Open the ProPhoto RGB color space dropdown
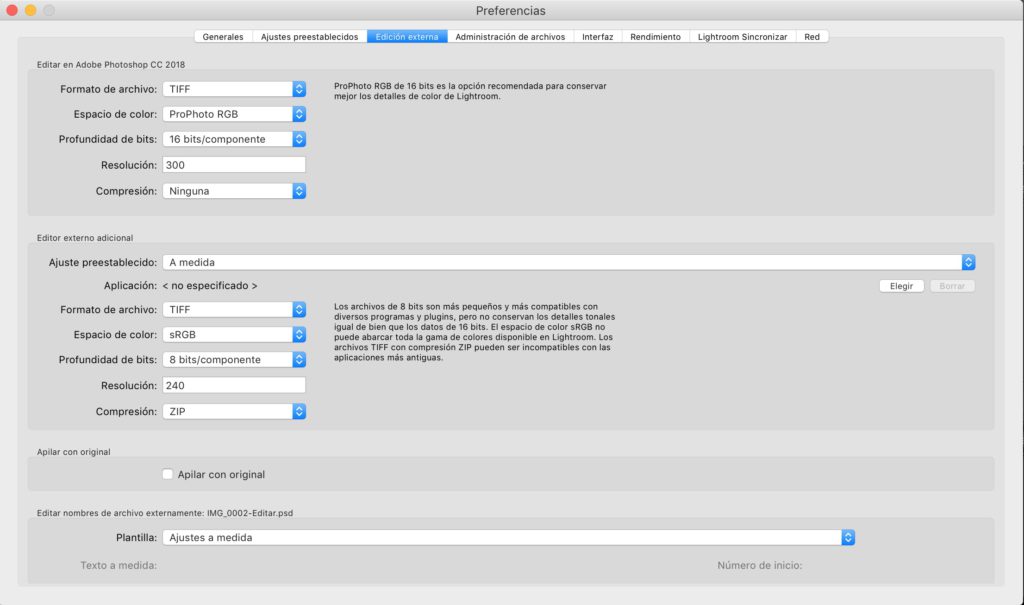The height and width of the screenshot is (605, 1024). point(234,114)
